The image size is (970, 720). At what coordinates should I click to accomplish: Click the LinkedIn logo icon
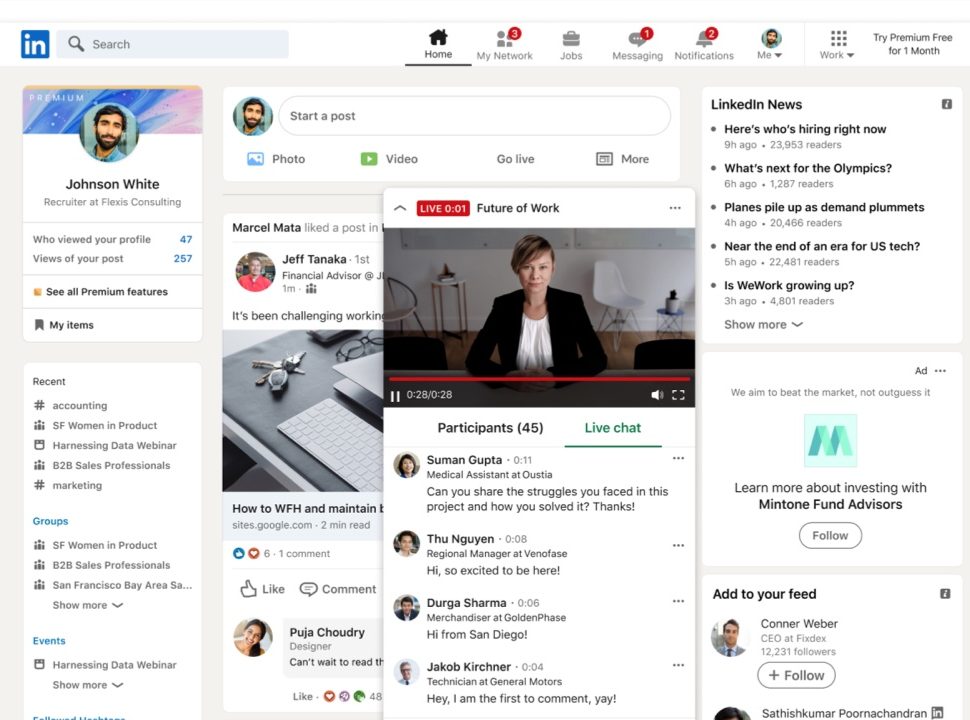pyautogui.click(x=35, y=44)
